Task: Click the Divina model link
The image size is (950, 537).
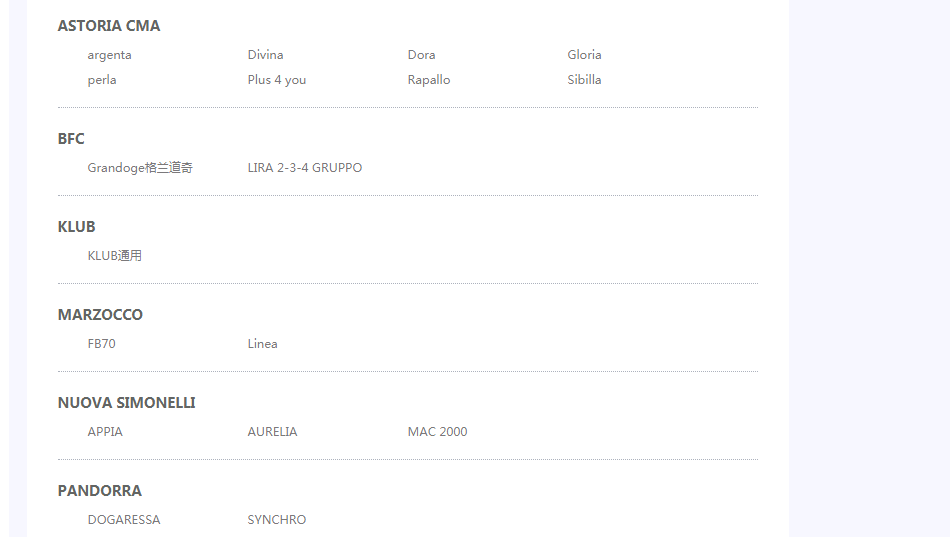Action: tap(265, 55)
